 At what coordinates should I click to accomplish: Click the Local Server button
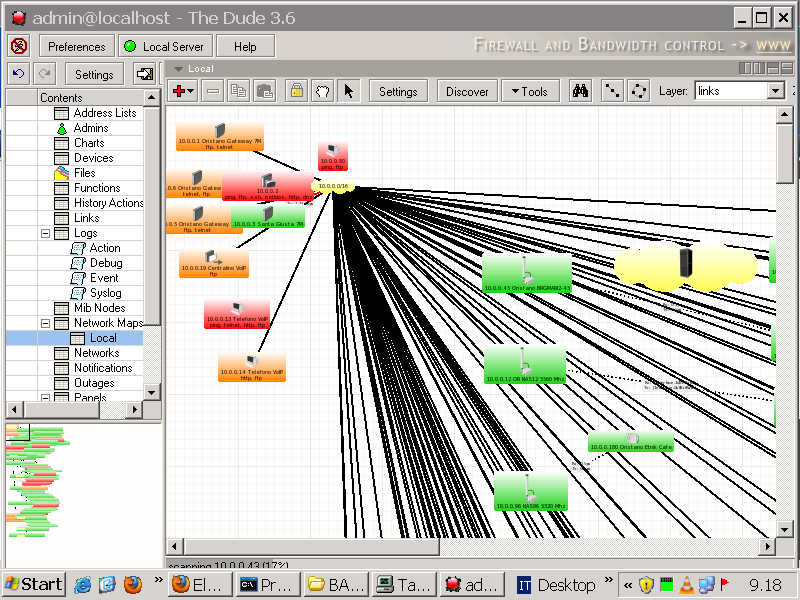coord(165,46)
